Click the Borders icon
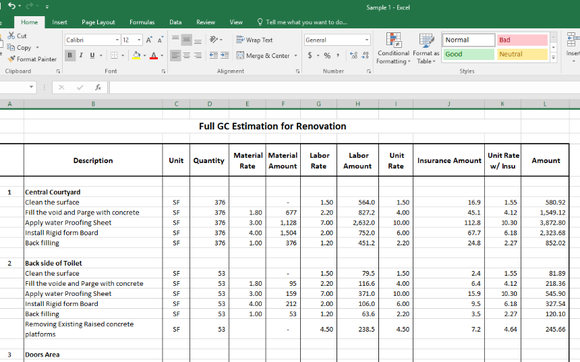This screenshot has height=362, width=580. (114, 55)
